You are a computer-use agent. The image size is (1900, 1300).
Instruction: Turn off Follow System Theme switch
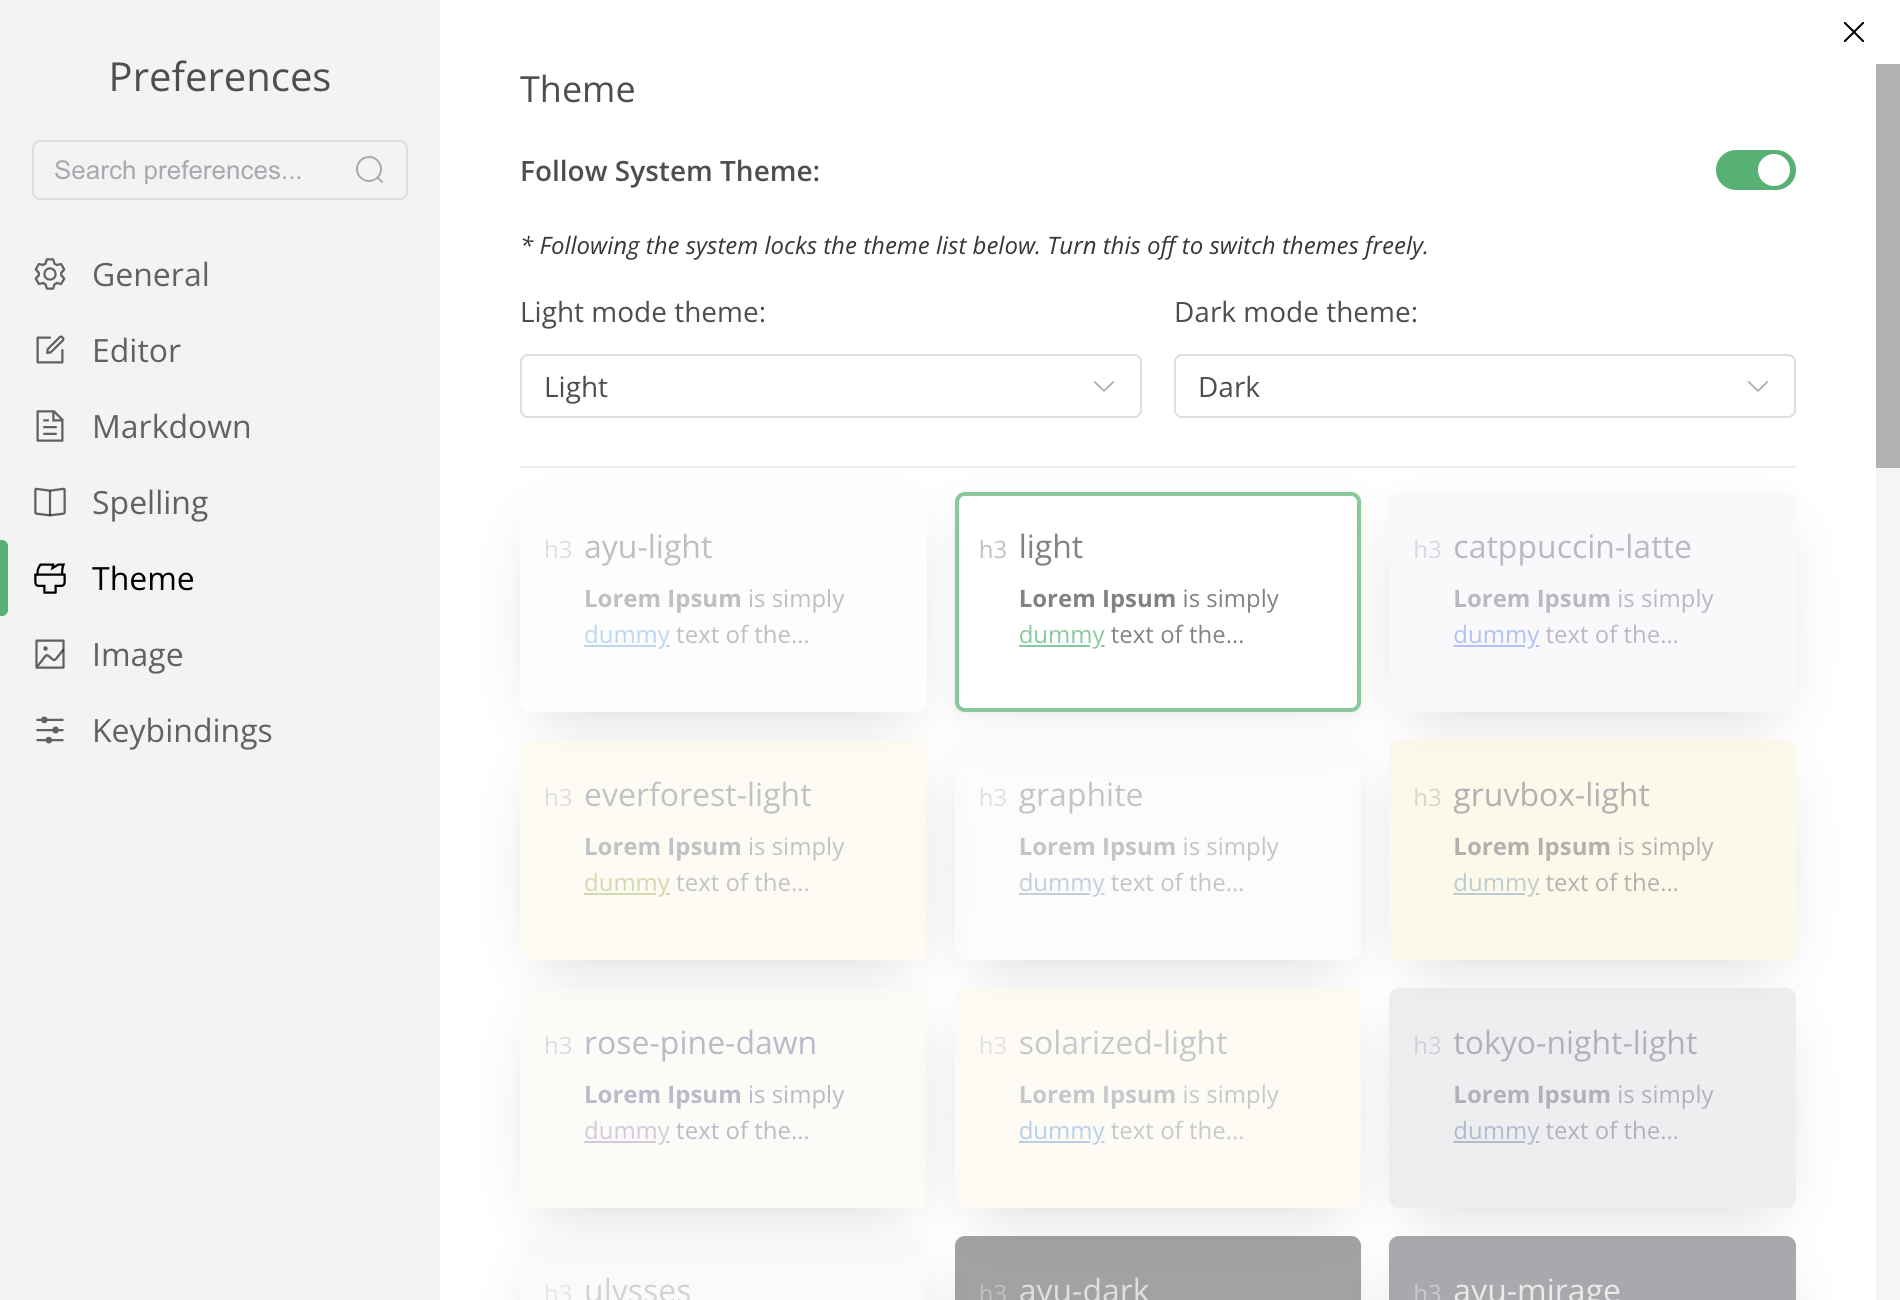pyautogui.click(x=1756, y=170)
